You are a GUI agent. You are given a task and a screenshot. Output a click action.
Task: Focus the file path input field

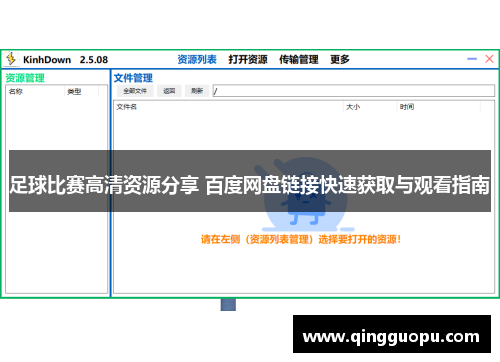pyautogui.click(x=354, y=91)
